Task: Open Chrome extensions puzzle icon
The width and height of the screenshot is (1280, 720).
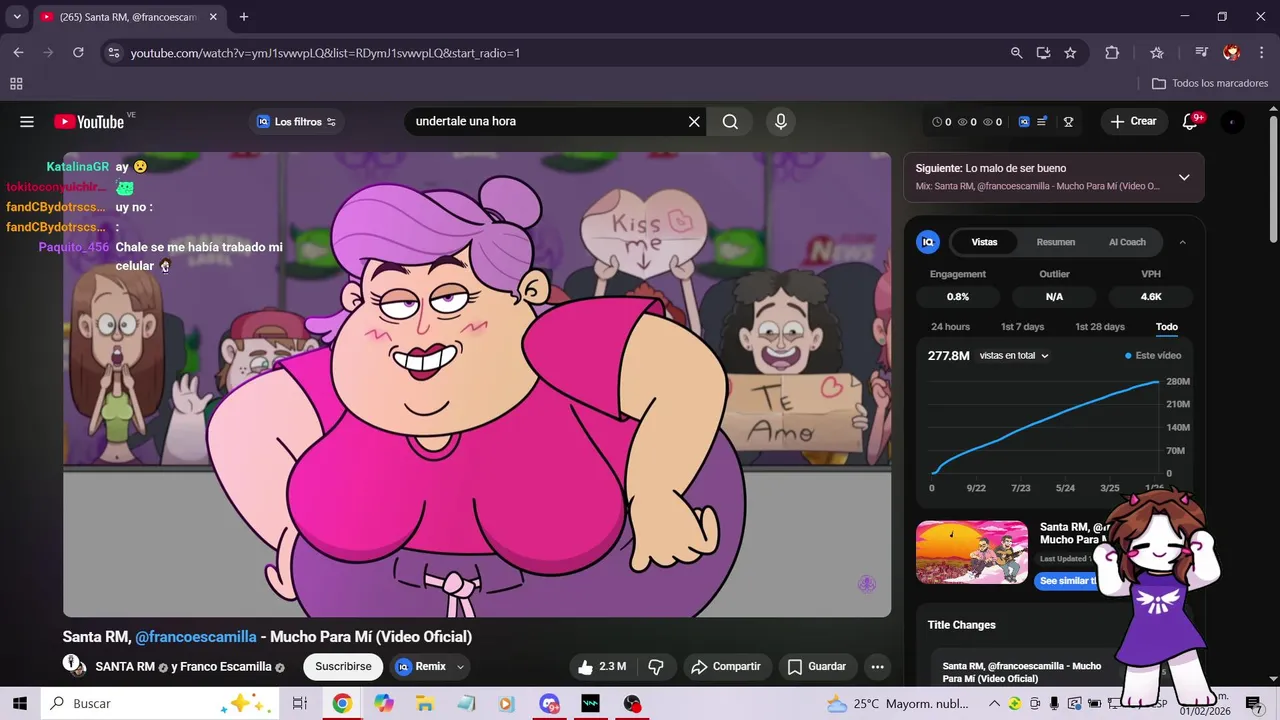Action: tap(1112, 53)
